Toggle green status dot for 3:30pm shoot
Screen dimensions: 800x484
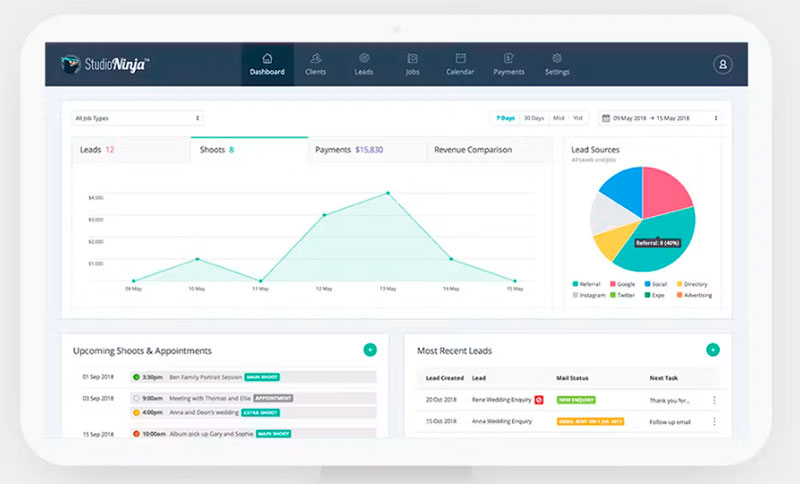(x=136, y=377)
